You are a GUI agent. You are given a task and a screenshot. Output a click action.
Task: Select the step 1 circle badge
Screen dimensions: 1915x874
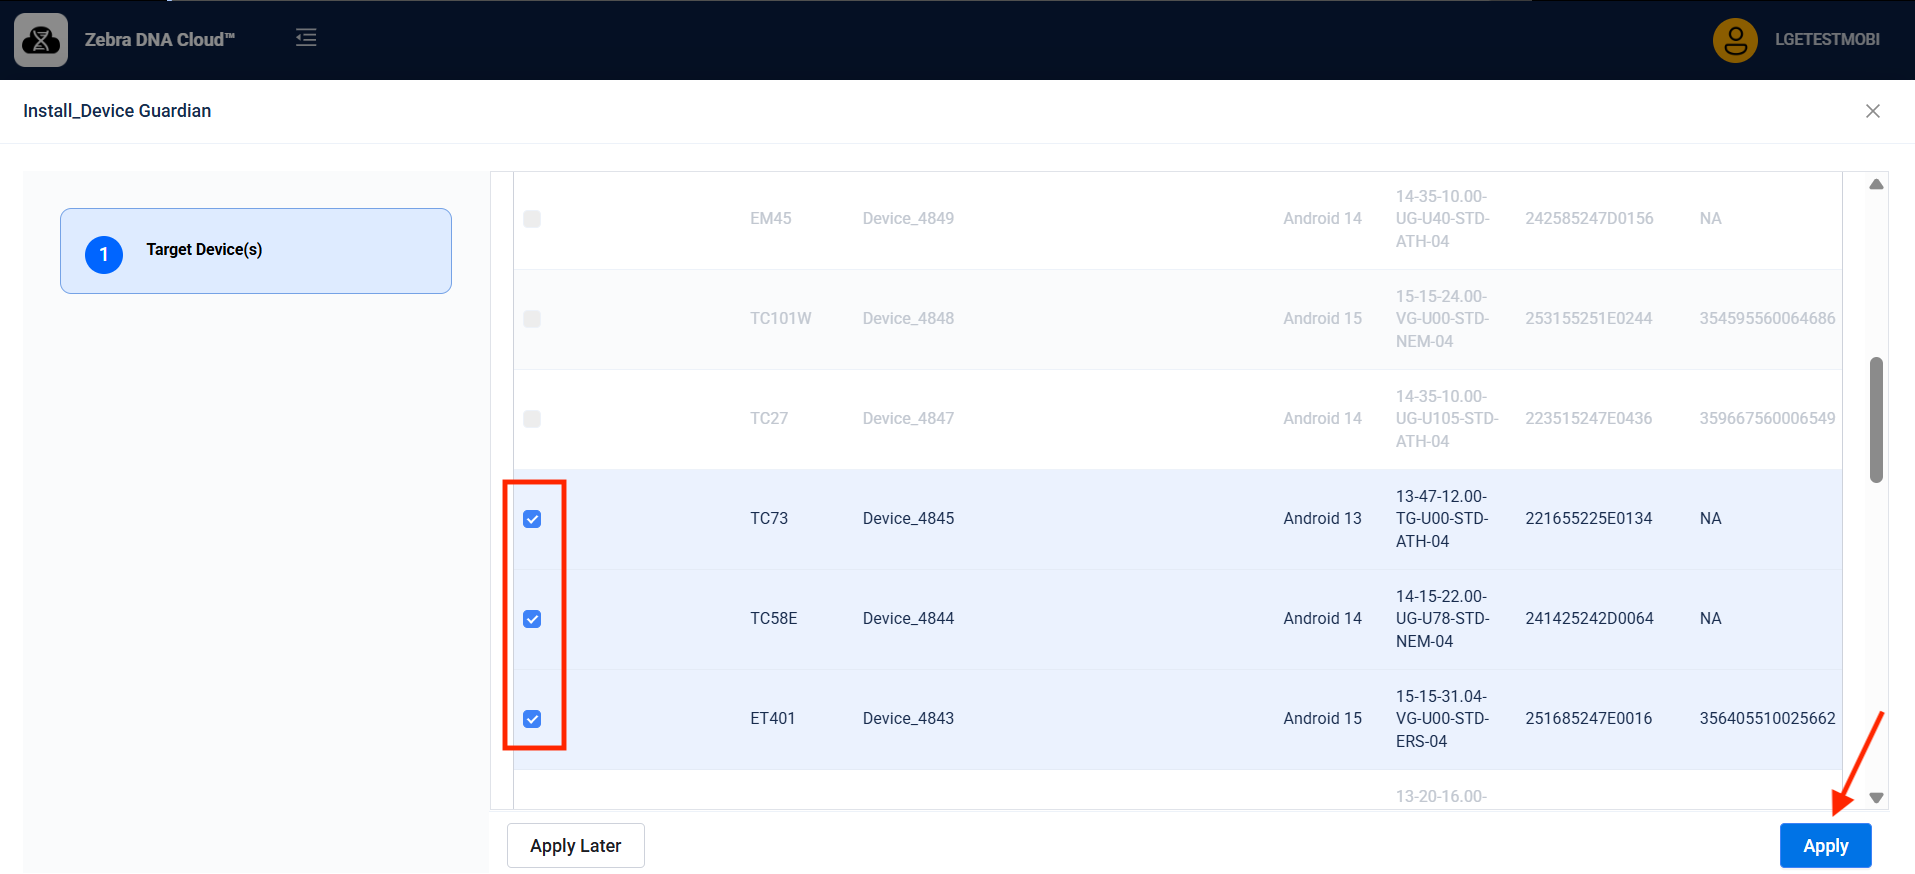click(104, 255)
